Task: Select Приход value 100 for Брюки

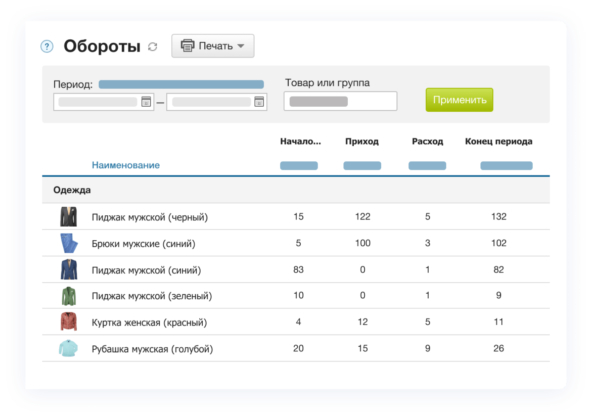Action: [362, 243]
